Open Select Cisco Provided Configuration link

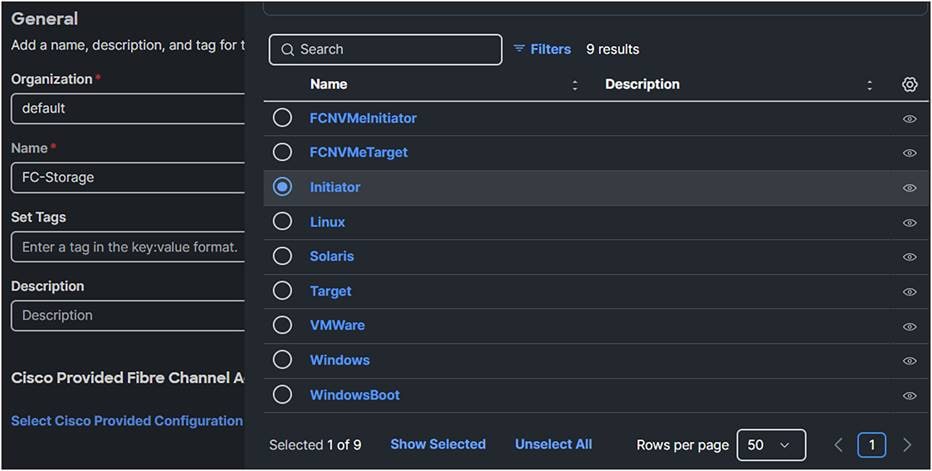127,421
